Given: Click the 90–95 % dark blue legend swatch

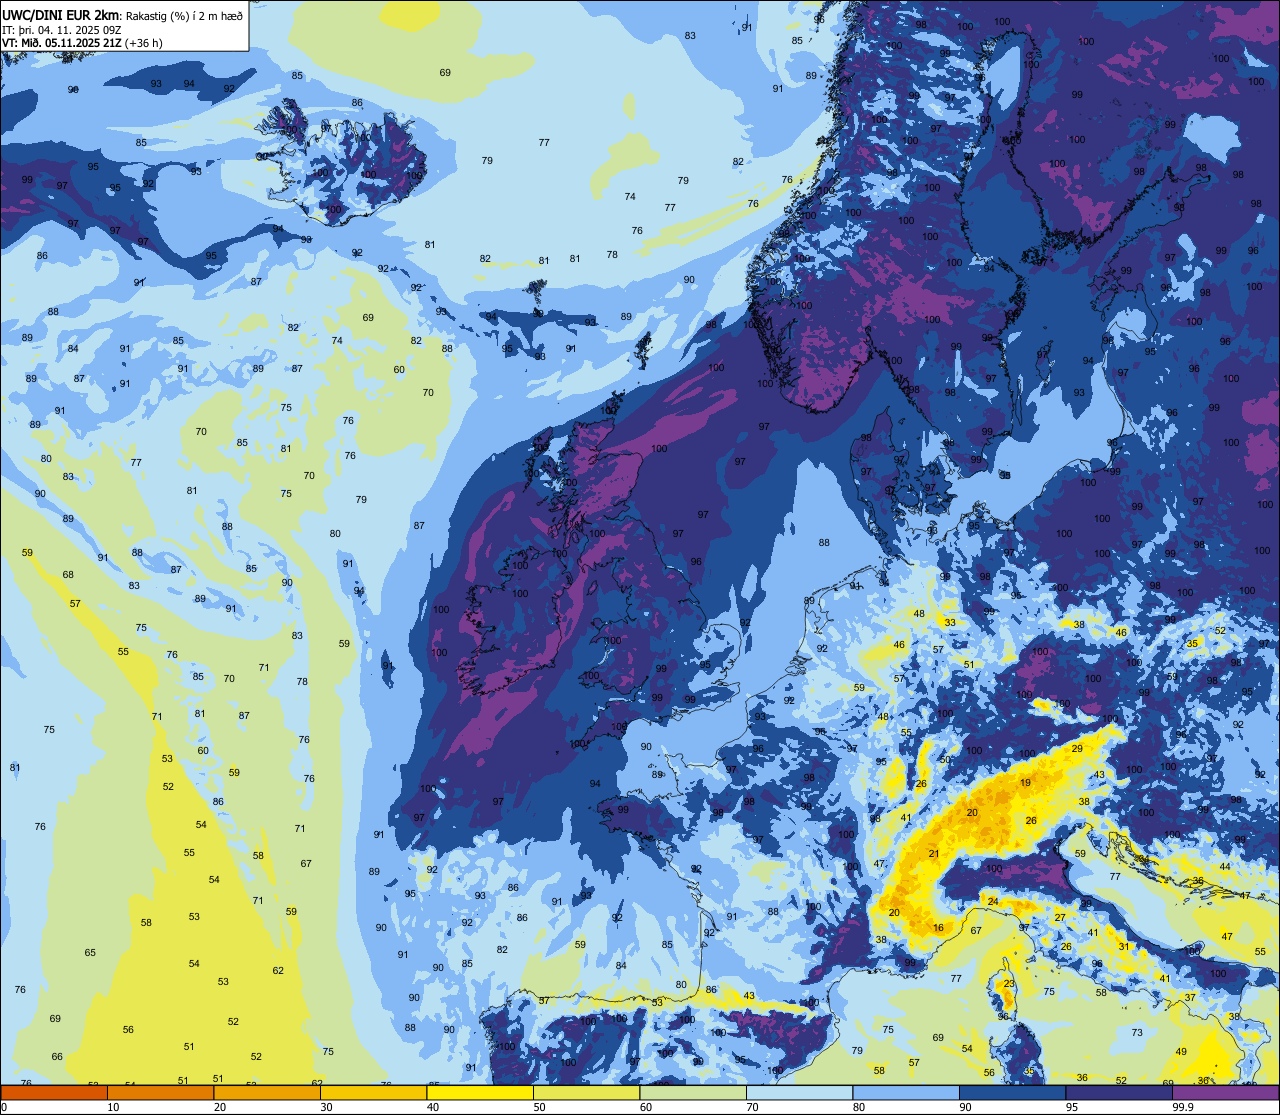Looking at the screenshot, I should [x=1012, y=1092].
